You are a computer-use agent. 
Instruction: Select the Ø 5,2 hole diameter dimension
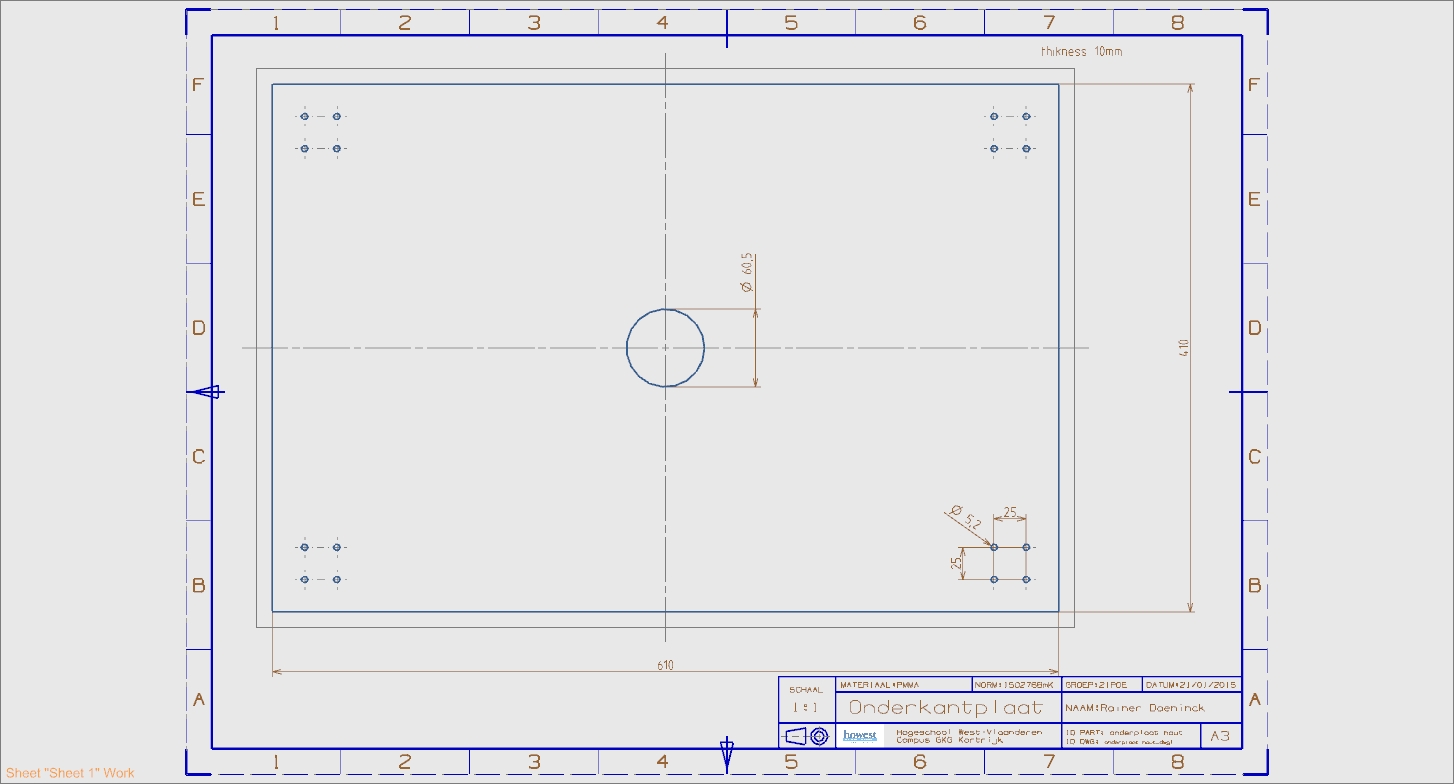click(966, 516)
